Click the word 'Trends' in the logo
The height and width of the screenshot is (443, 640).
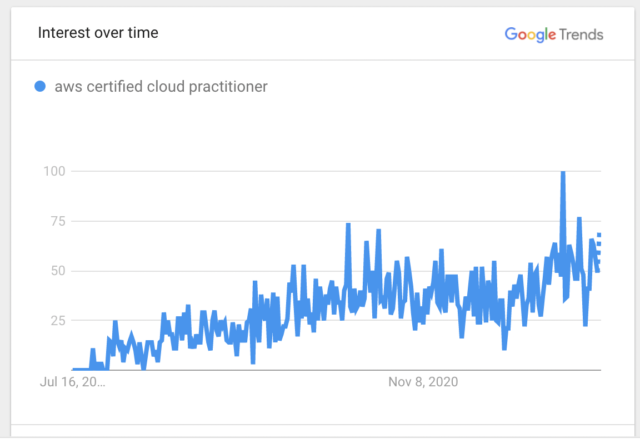pos(580,34)
